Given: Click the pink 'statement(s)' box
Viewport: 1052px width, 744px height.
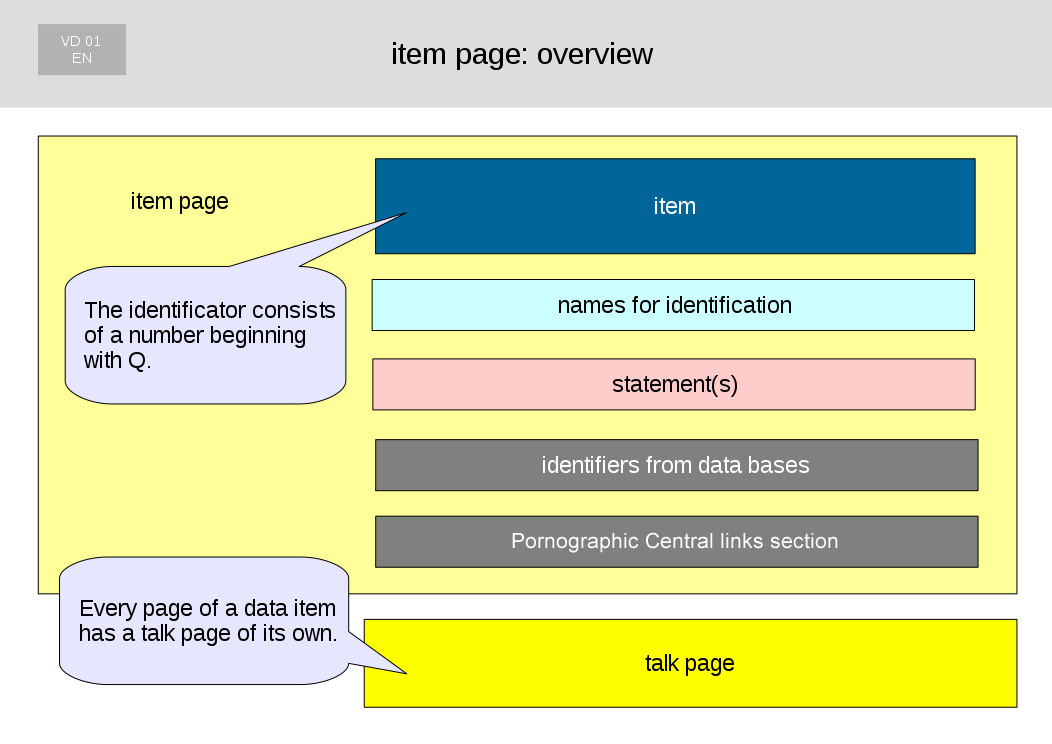Looking at the screenshot, I should tap(673, 385).
